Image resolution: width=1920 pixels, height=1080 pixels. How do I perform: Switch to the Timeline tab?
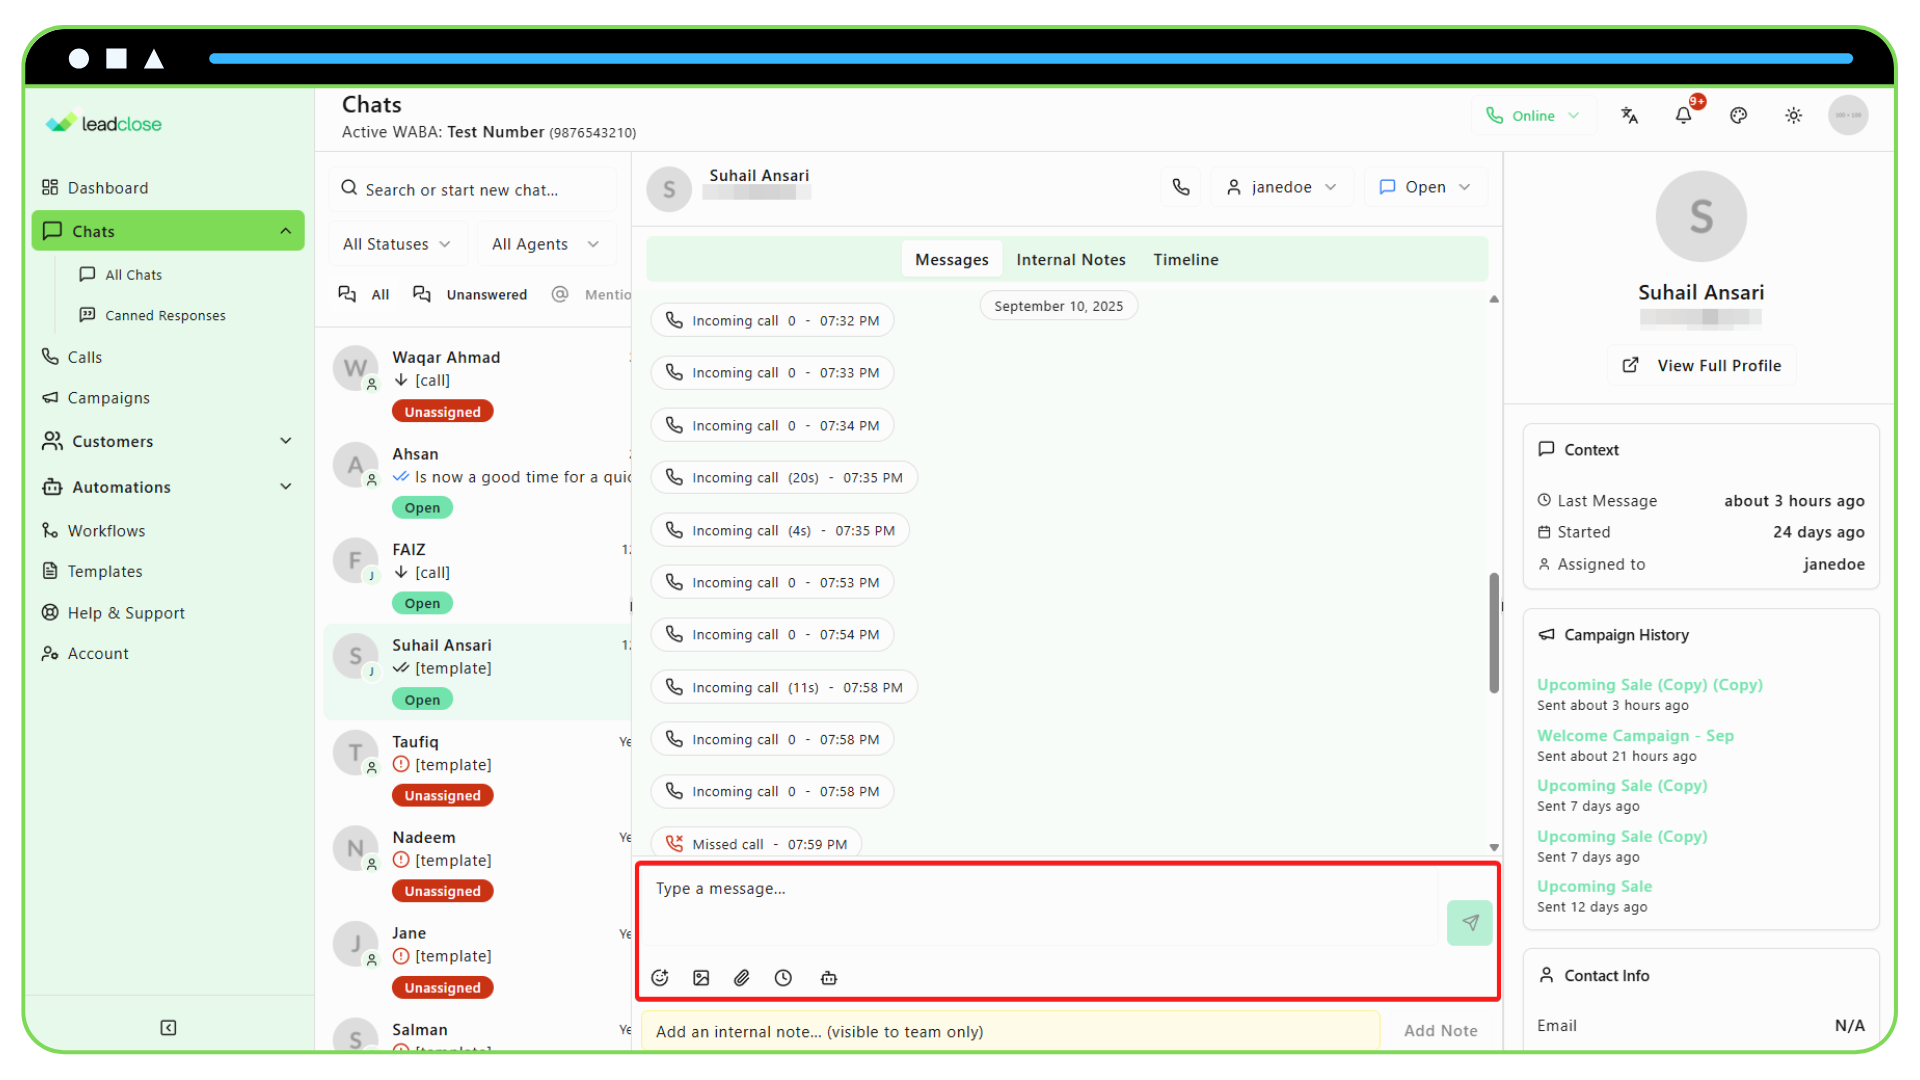point(1185,260)
